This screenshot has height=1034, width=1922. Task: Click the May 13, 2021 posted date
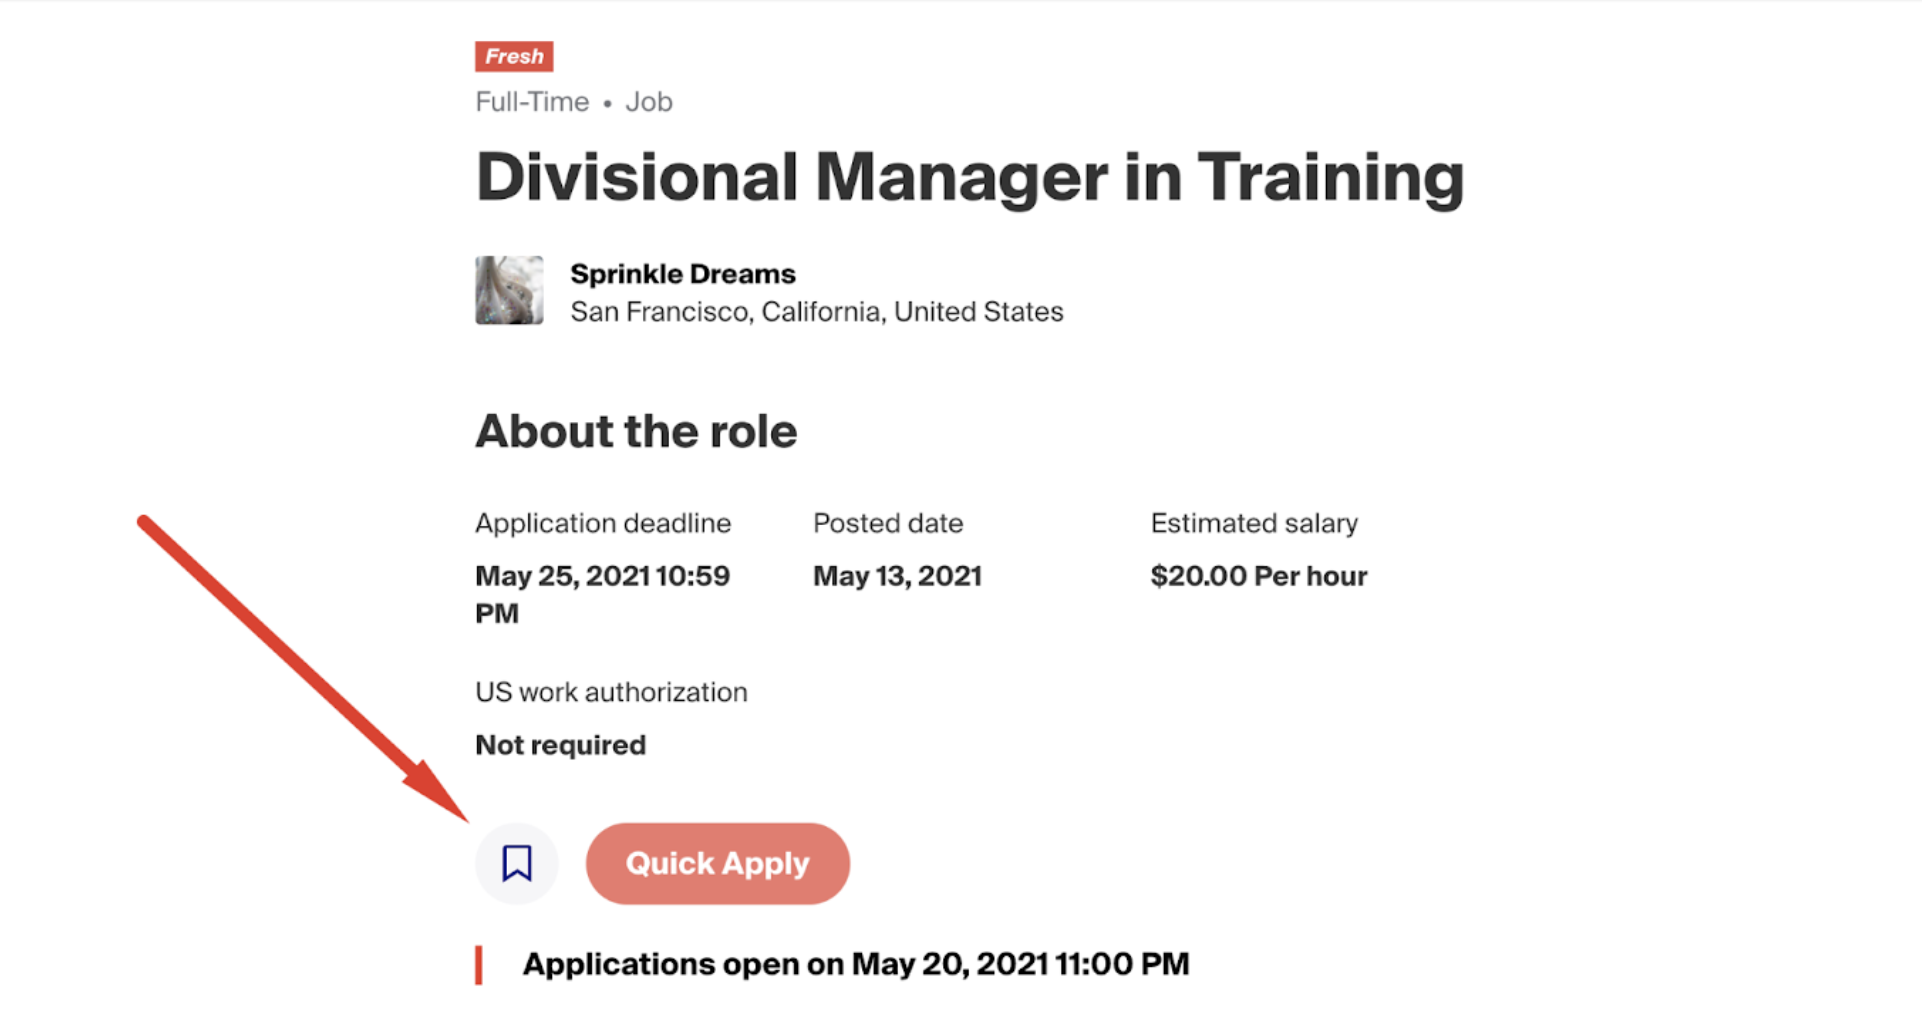coord(897,576)
